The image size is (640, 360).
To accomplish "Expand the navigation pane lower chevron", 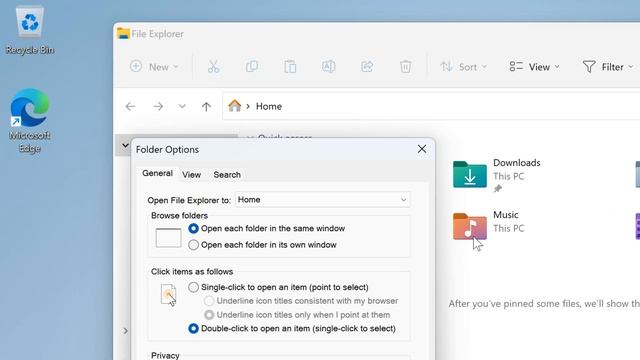I will point(125,331).
